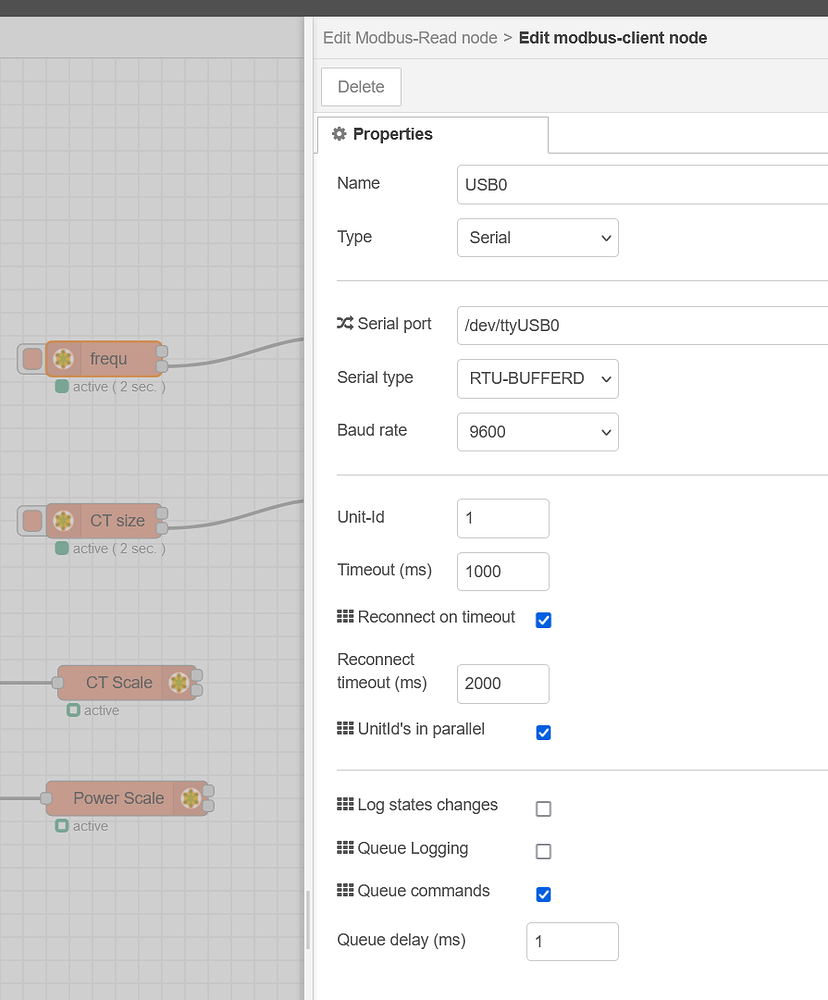Click the function icon on the Power Scale node
This screenshot has height=1000, width=828.
click(x=191, y=798)
